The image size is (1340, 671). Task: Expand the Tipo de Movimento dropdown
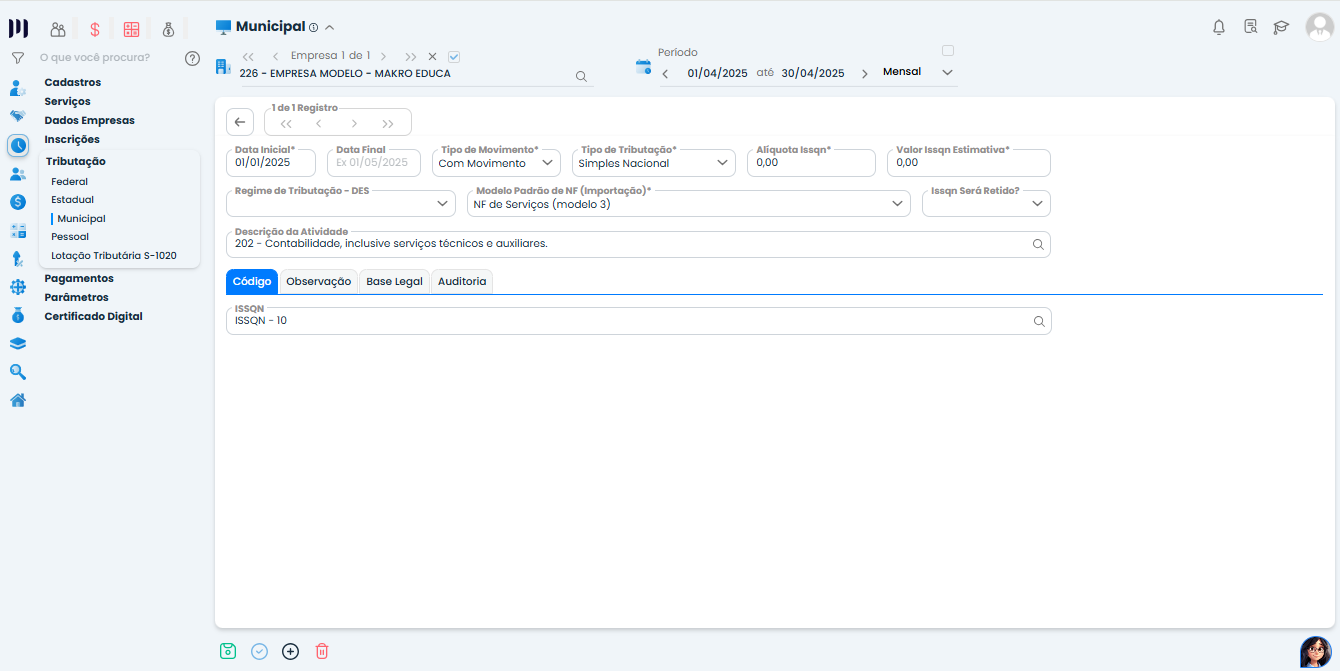[548, 163]
